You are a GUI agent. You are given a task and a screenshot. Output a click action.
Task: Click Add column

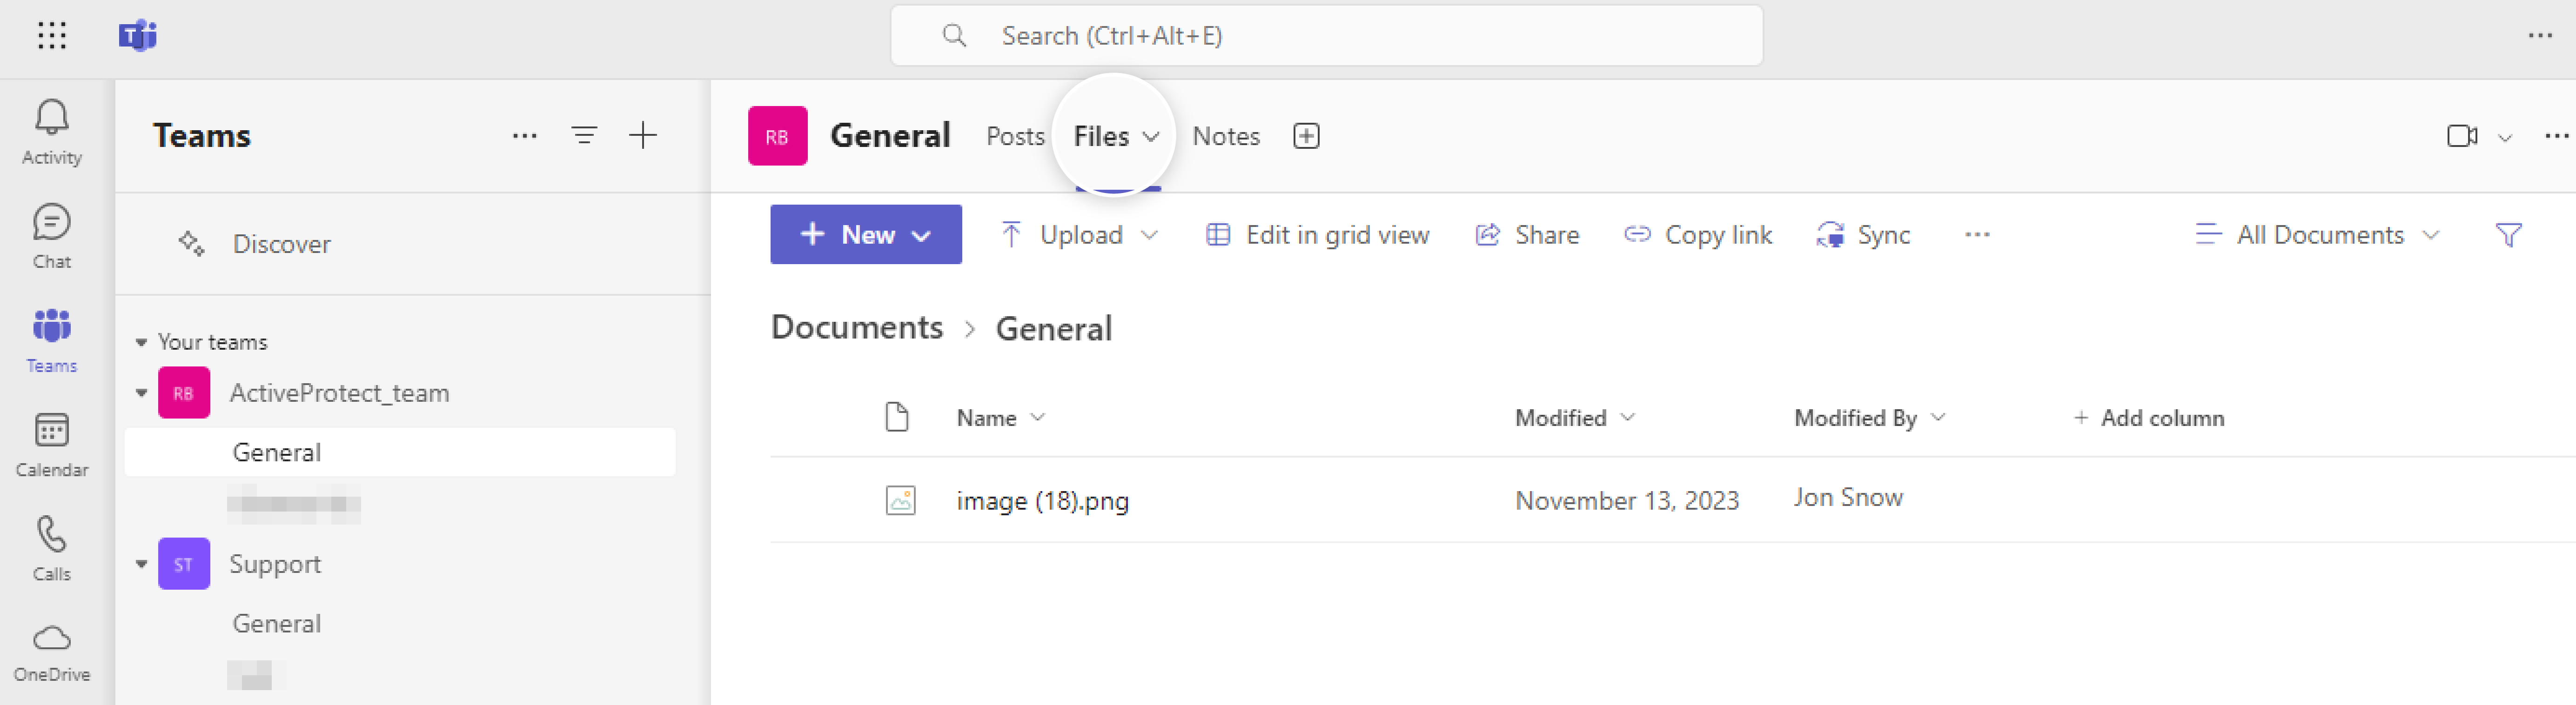pos(2148,418)
